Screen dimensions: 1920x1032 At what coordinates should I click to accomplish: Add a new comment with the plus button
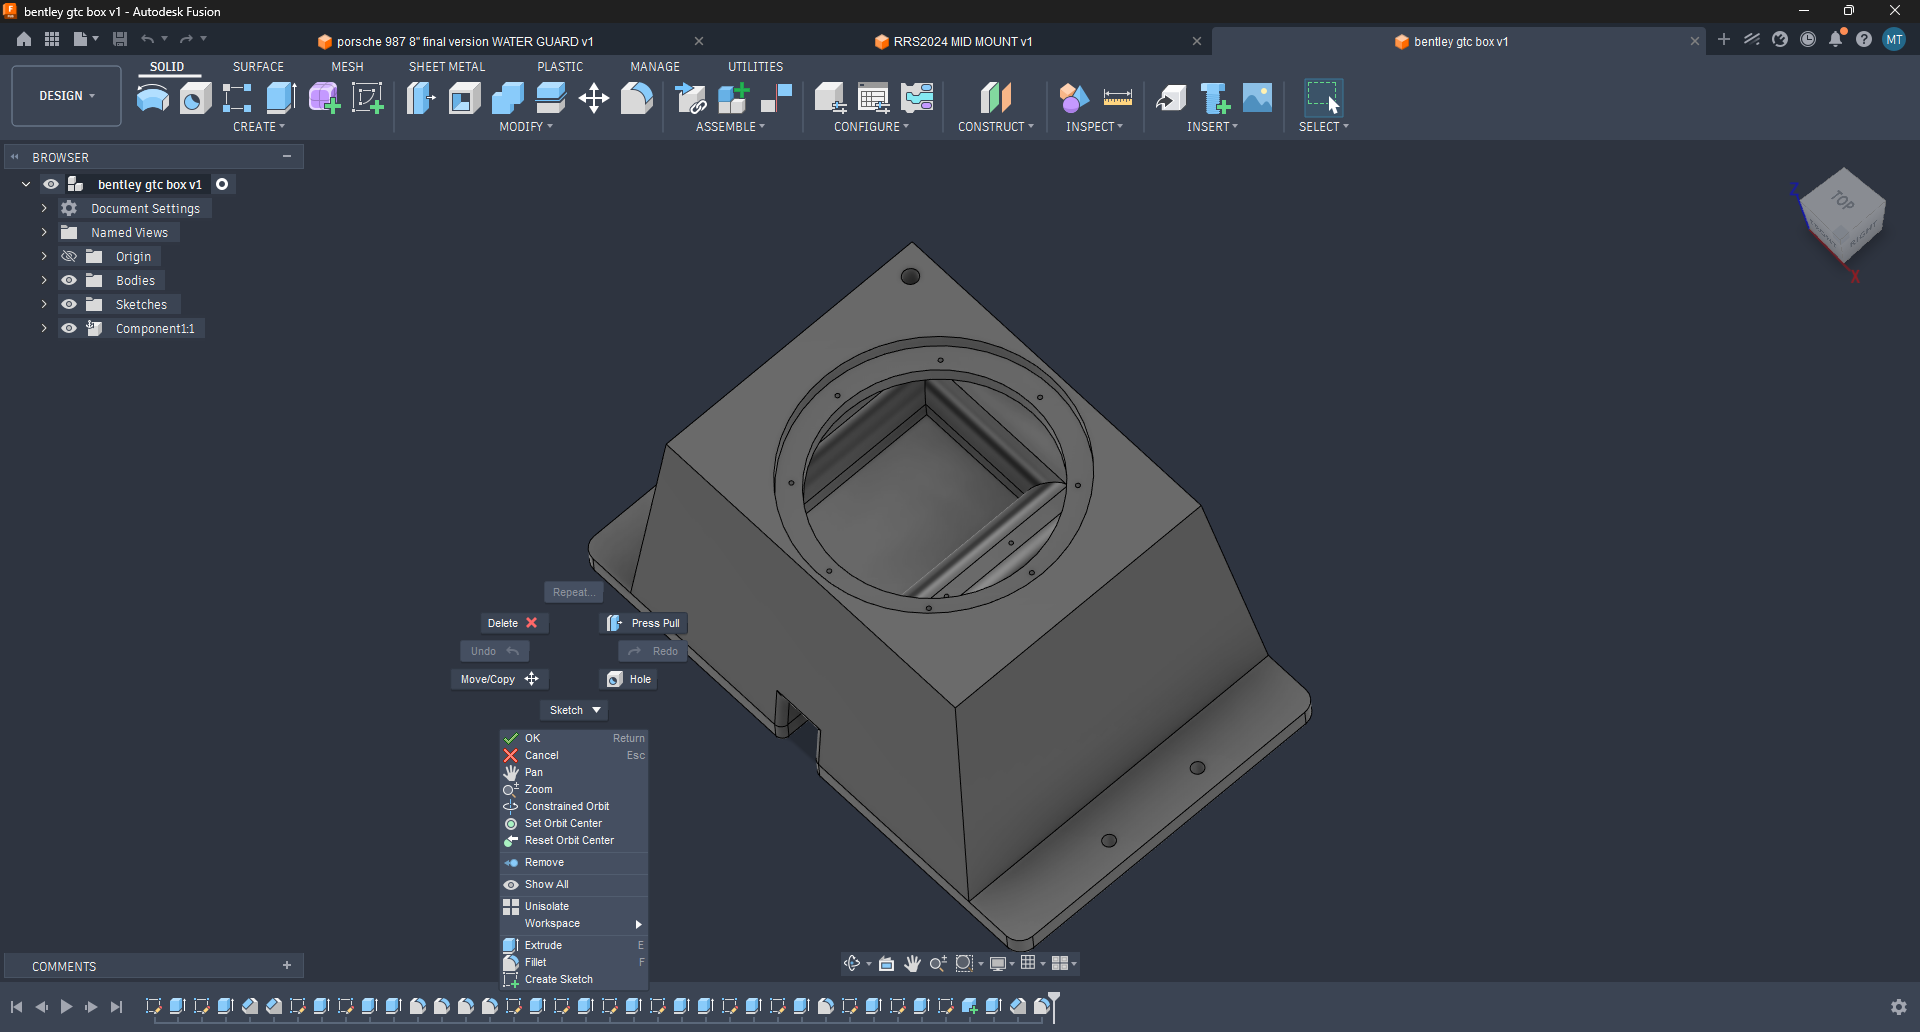click(x=287, y=966)
